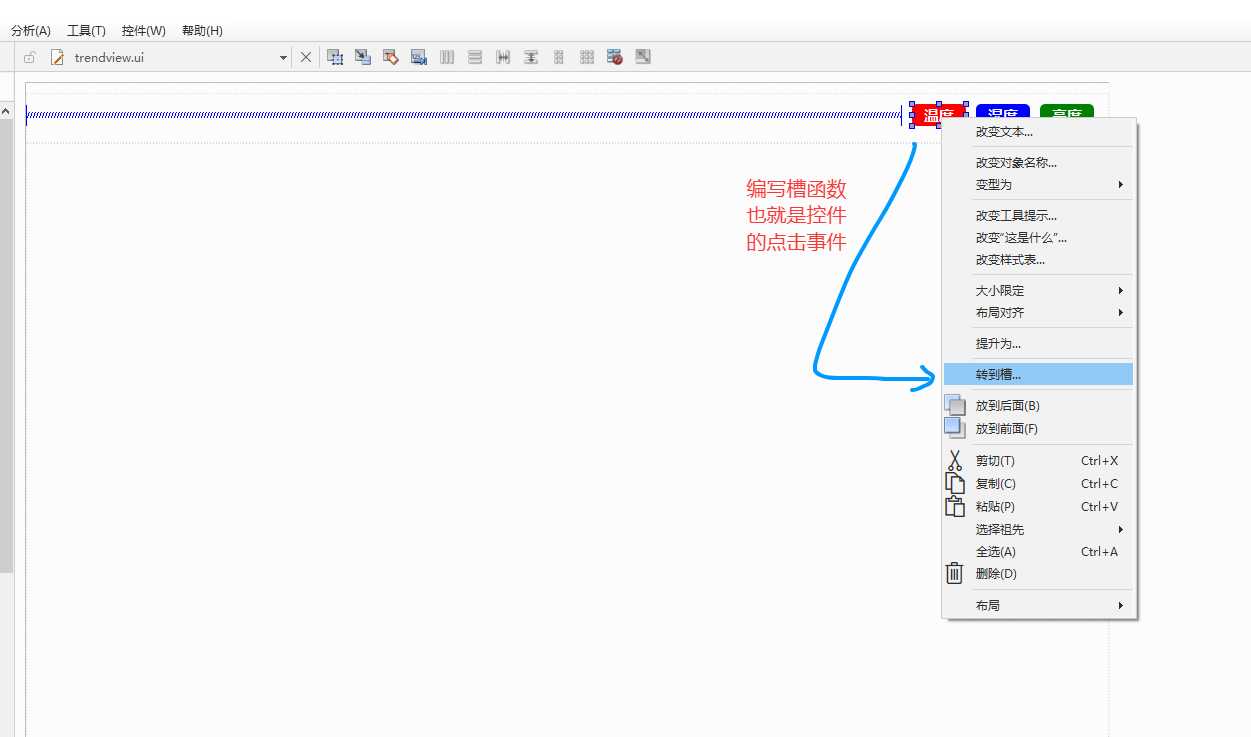Choose 粘贴(P) paste entry
The image size is (1251, 737).
tap(1039, 506)
